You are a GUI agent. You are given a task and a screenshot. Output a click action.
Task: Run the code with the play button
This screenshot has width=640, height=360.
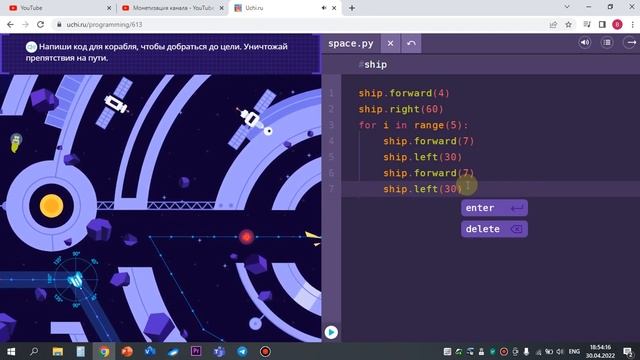[x=331, y=332]
